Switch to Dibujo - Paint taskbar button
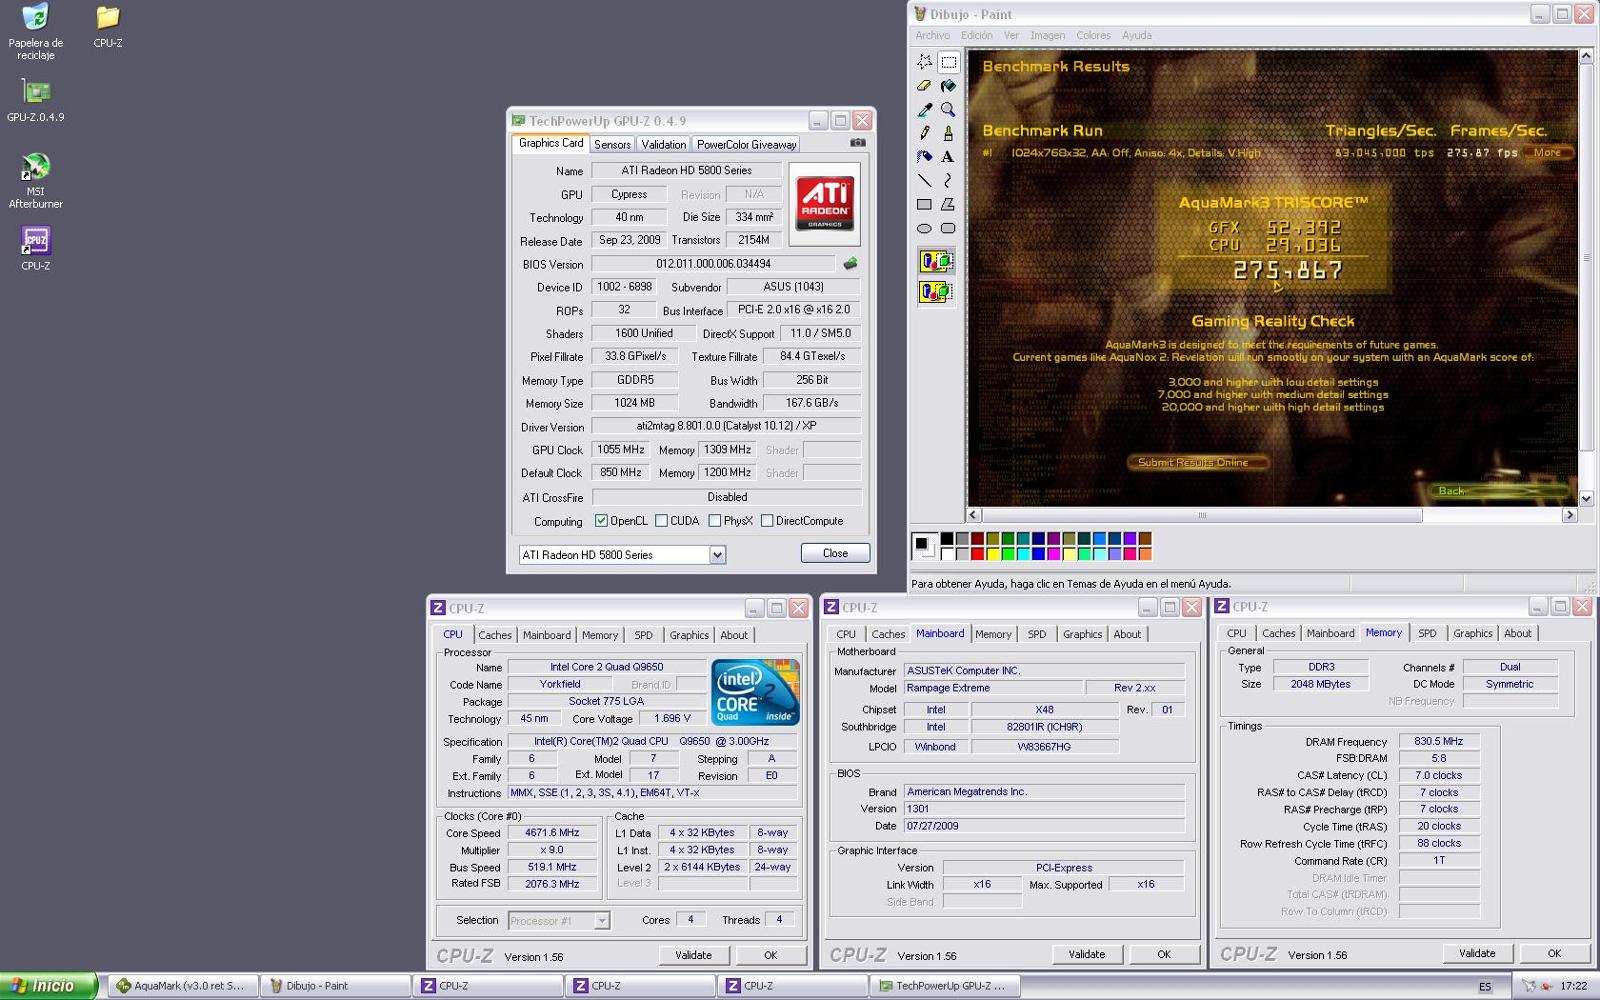The image size is (1600, 1000). [x=335, y=986]
